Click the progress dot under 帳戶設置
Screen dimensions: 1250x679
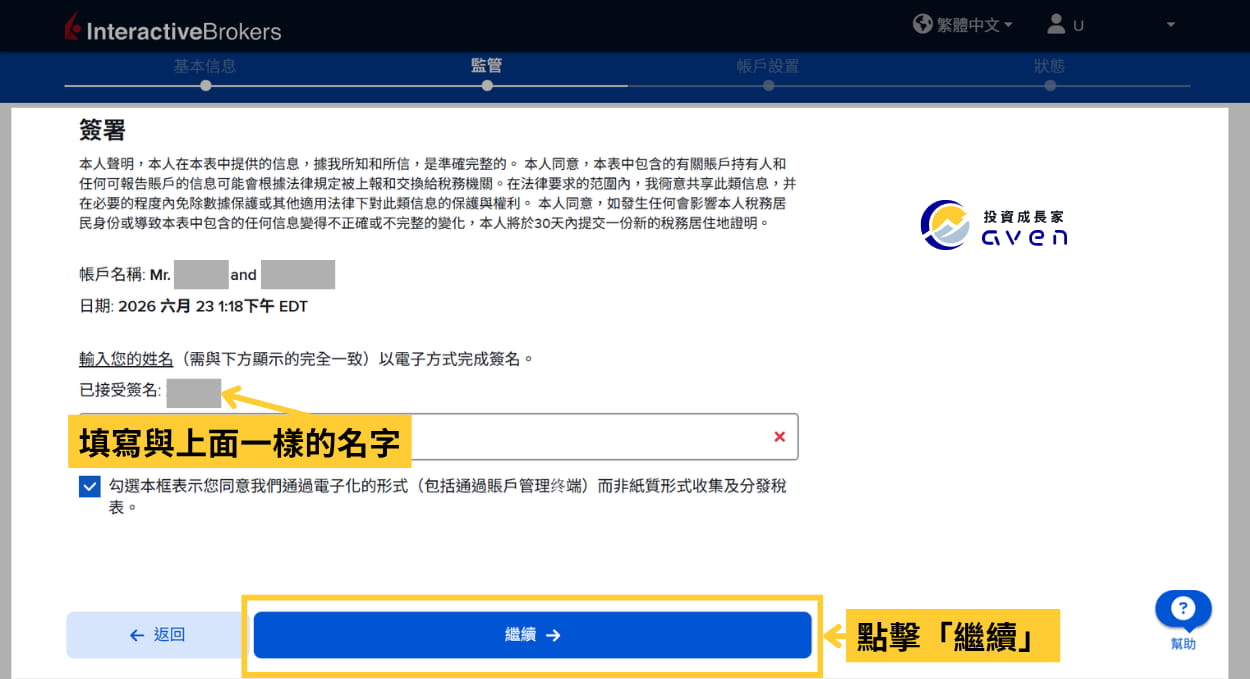click(x=768, y=86)
